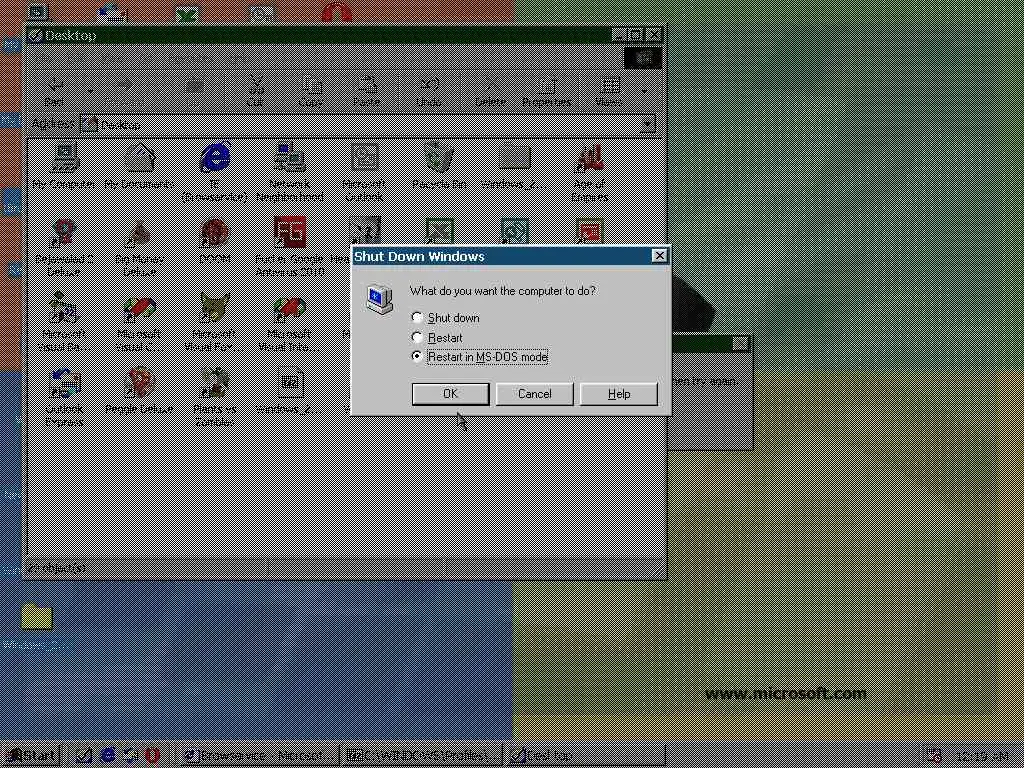Click the Views toolbar icon

tap(609, 91)
